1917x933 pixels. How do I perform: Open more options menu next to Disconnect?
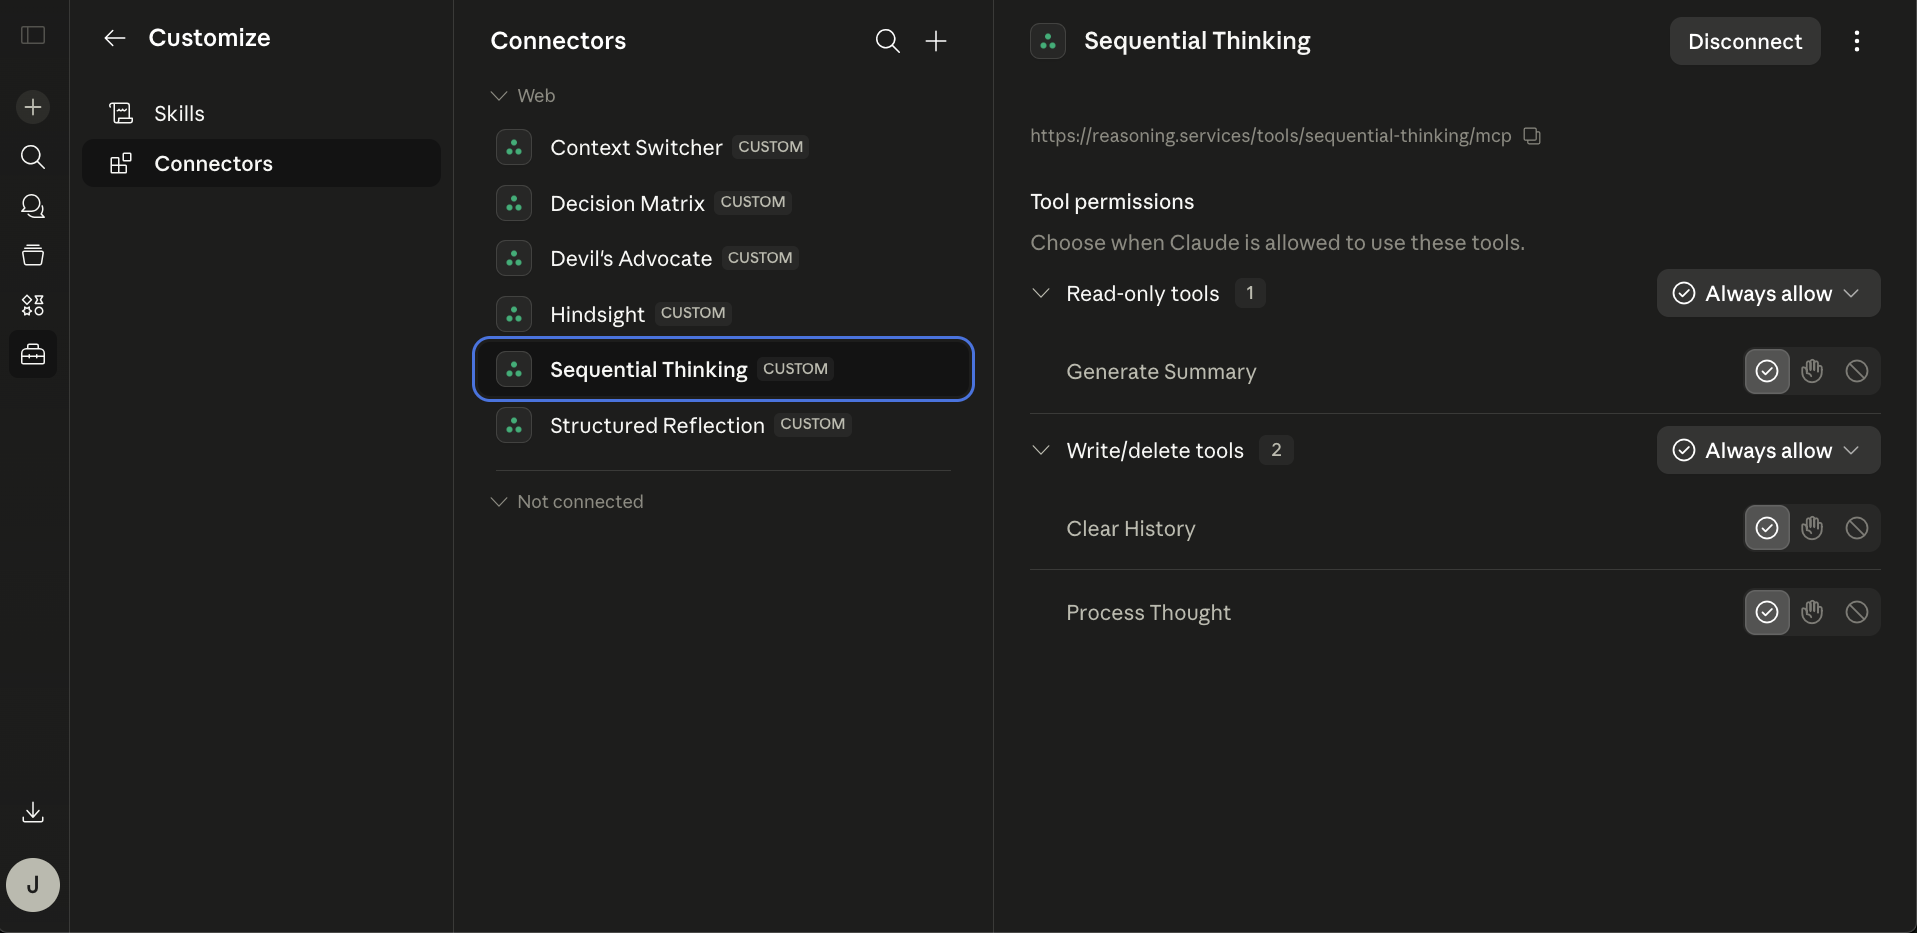pos(1857,41)
